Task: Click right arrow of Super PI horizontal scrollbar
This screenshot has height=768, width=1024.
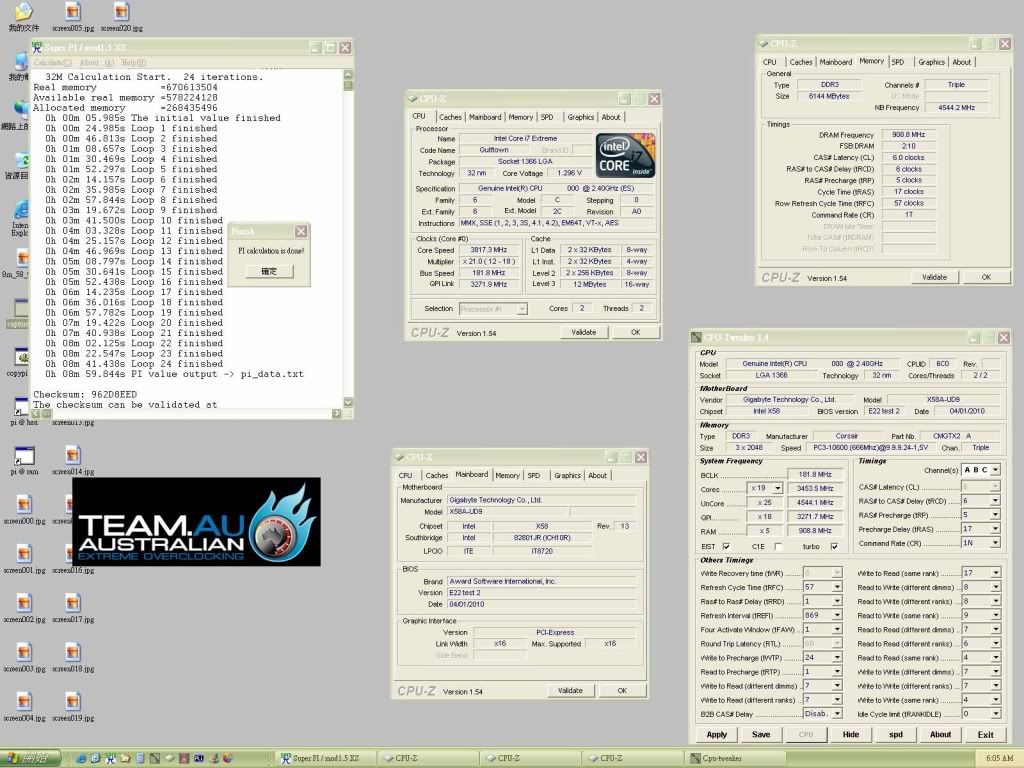Action: point(336,413)
